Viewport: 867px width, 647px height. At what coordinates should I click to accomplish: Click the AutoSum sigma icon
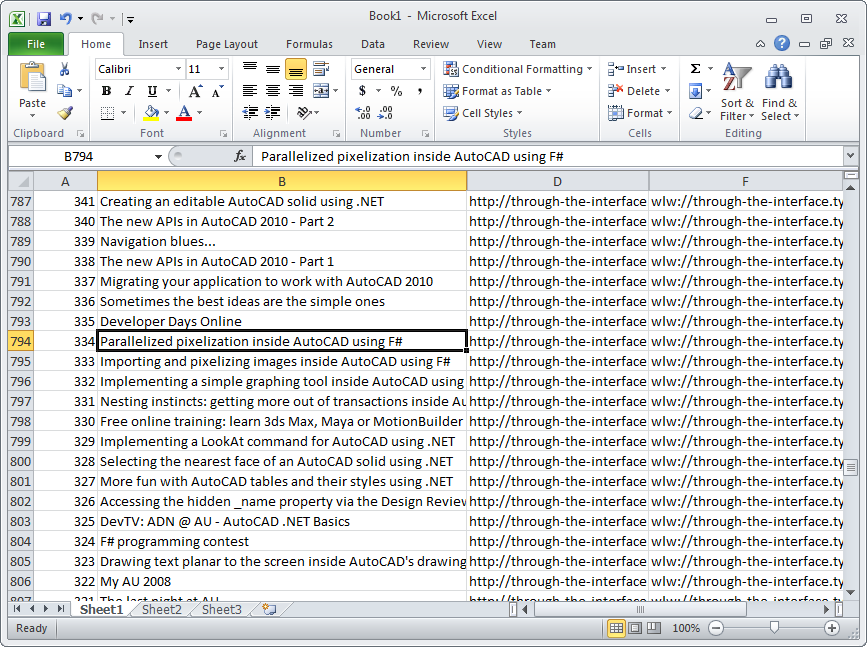(695, 69)
